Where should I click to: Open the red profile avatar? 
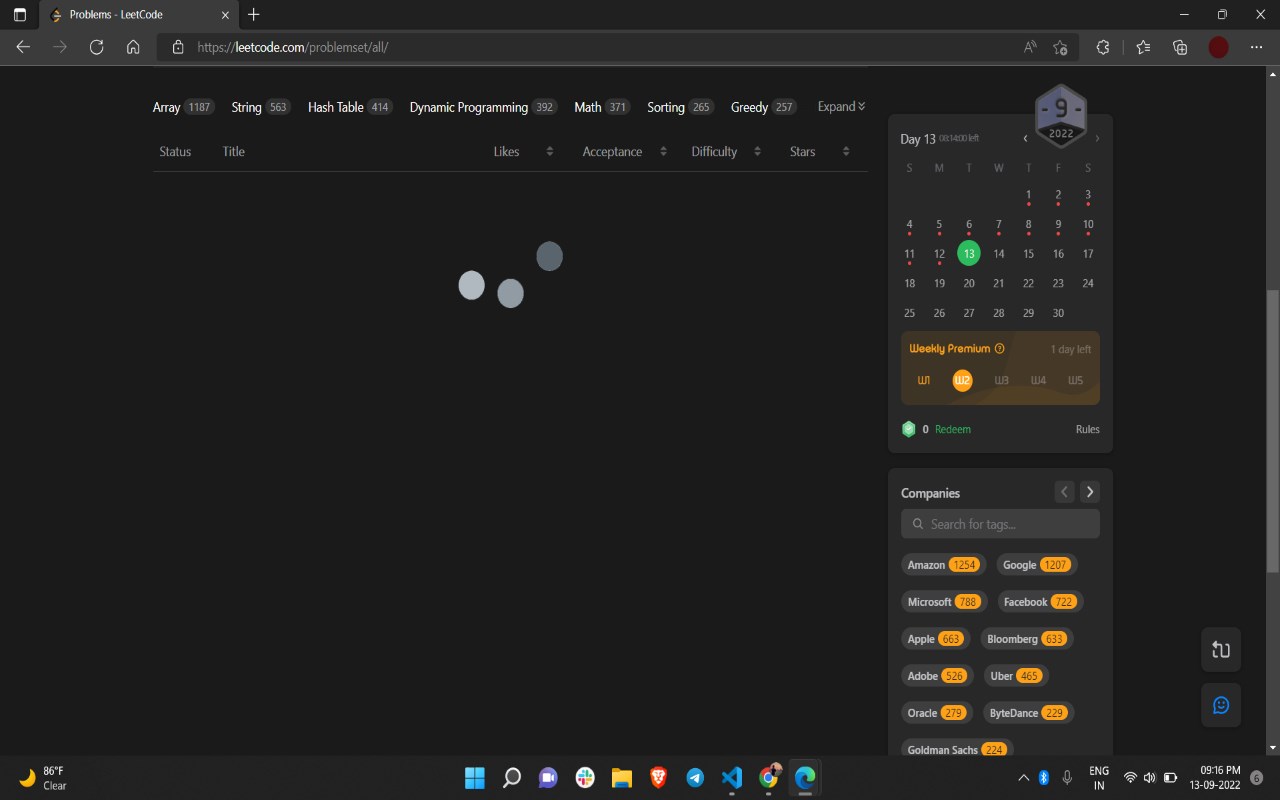[x=1218, y=47]
